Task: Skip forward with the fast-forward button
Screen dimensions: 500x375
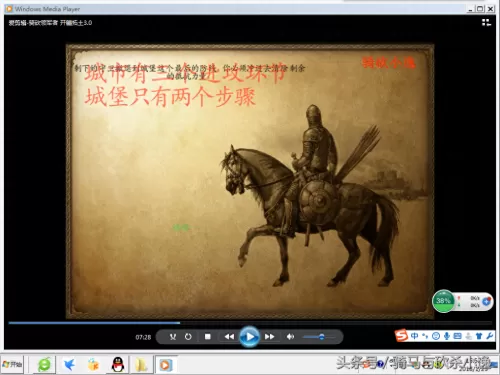Action: (x=269, y=337)
